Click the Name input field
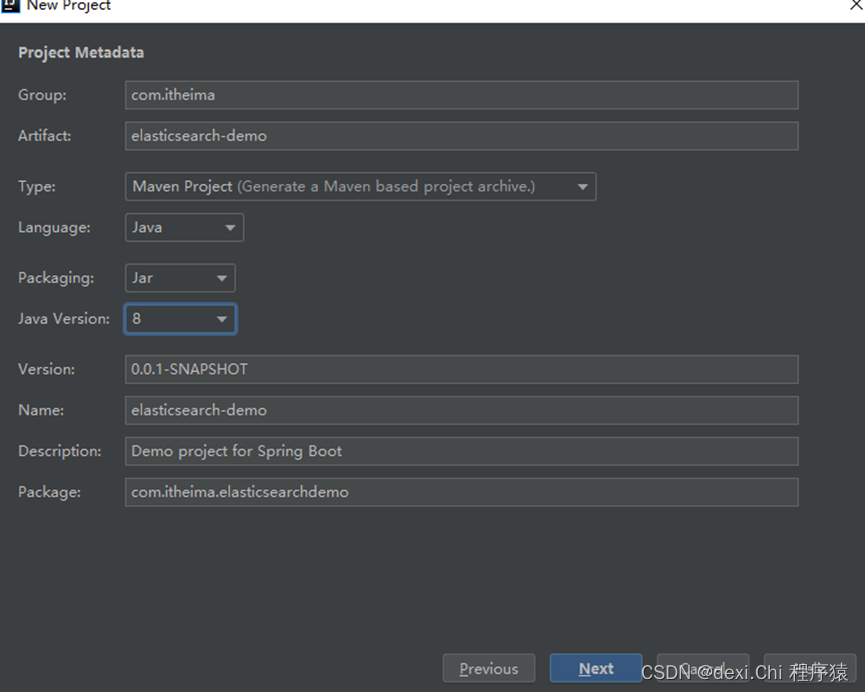The height and width of the screenshot is (692, 865). point(461,410)
